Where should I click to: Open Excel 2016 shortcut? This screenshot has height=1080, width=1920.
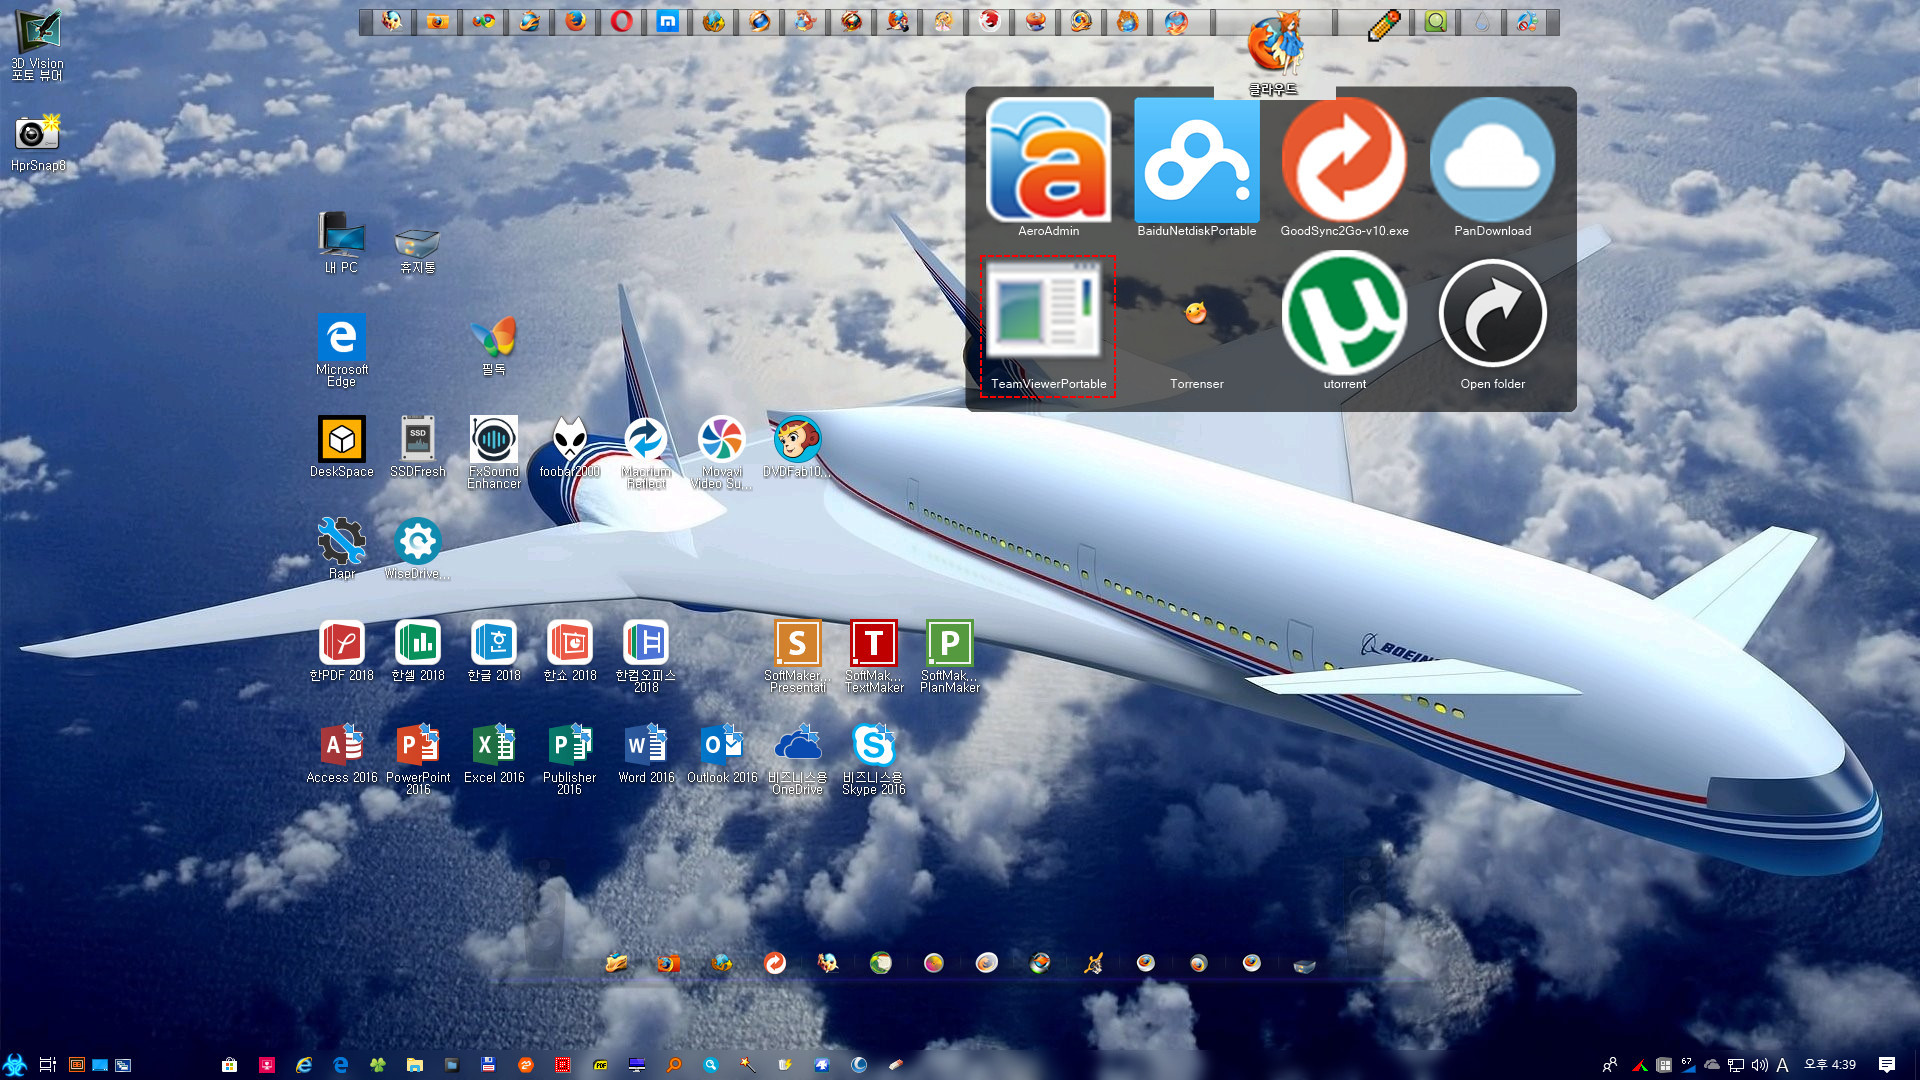(493, 753)
